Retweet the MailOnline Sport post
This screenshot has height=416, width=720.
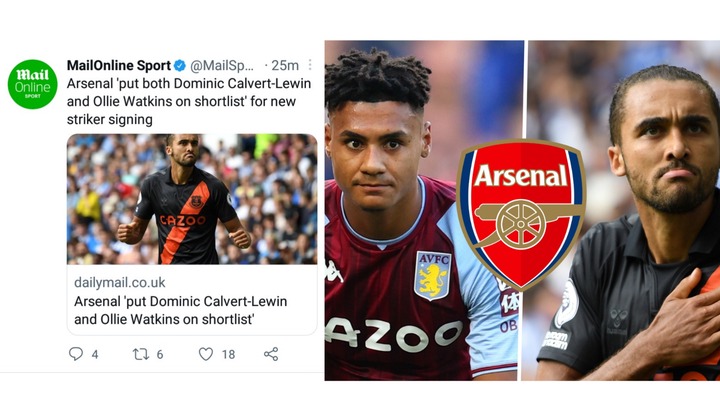[141, 354]
